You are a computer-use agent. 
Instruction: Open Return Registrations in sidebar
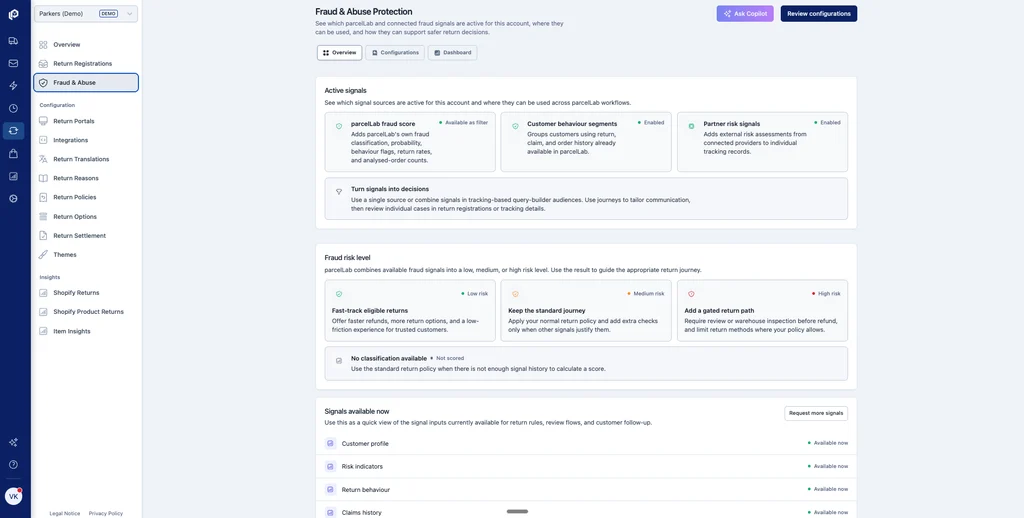[x=86, y=64]
